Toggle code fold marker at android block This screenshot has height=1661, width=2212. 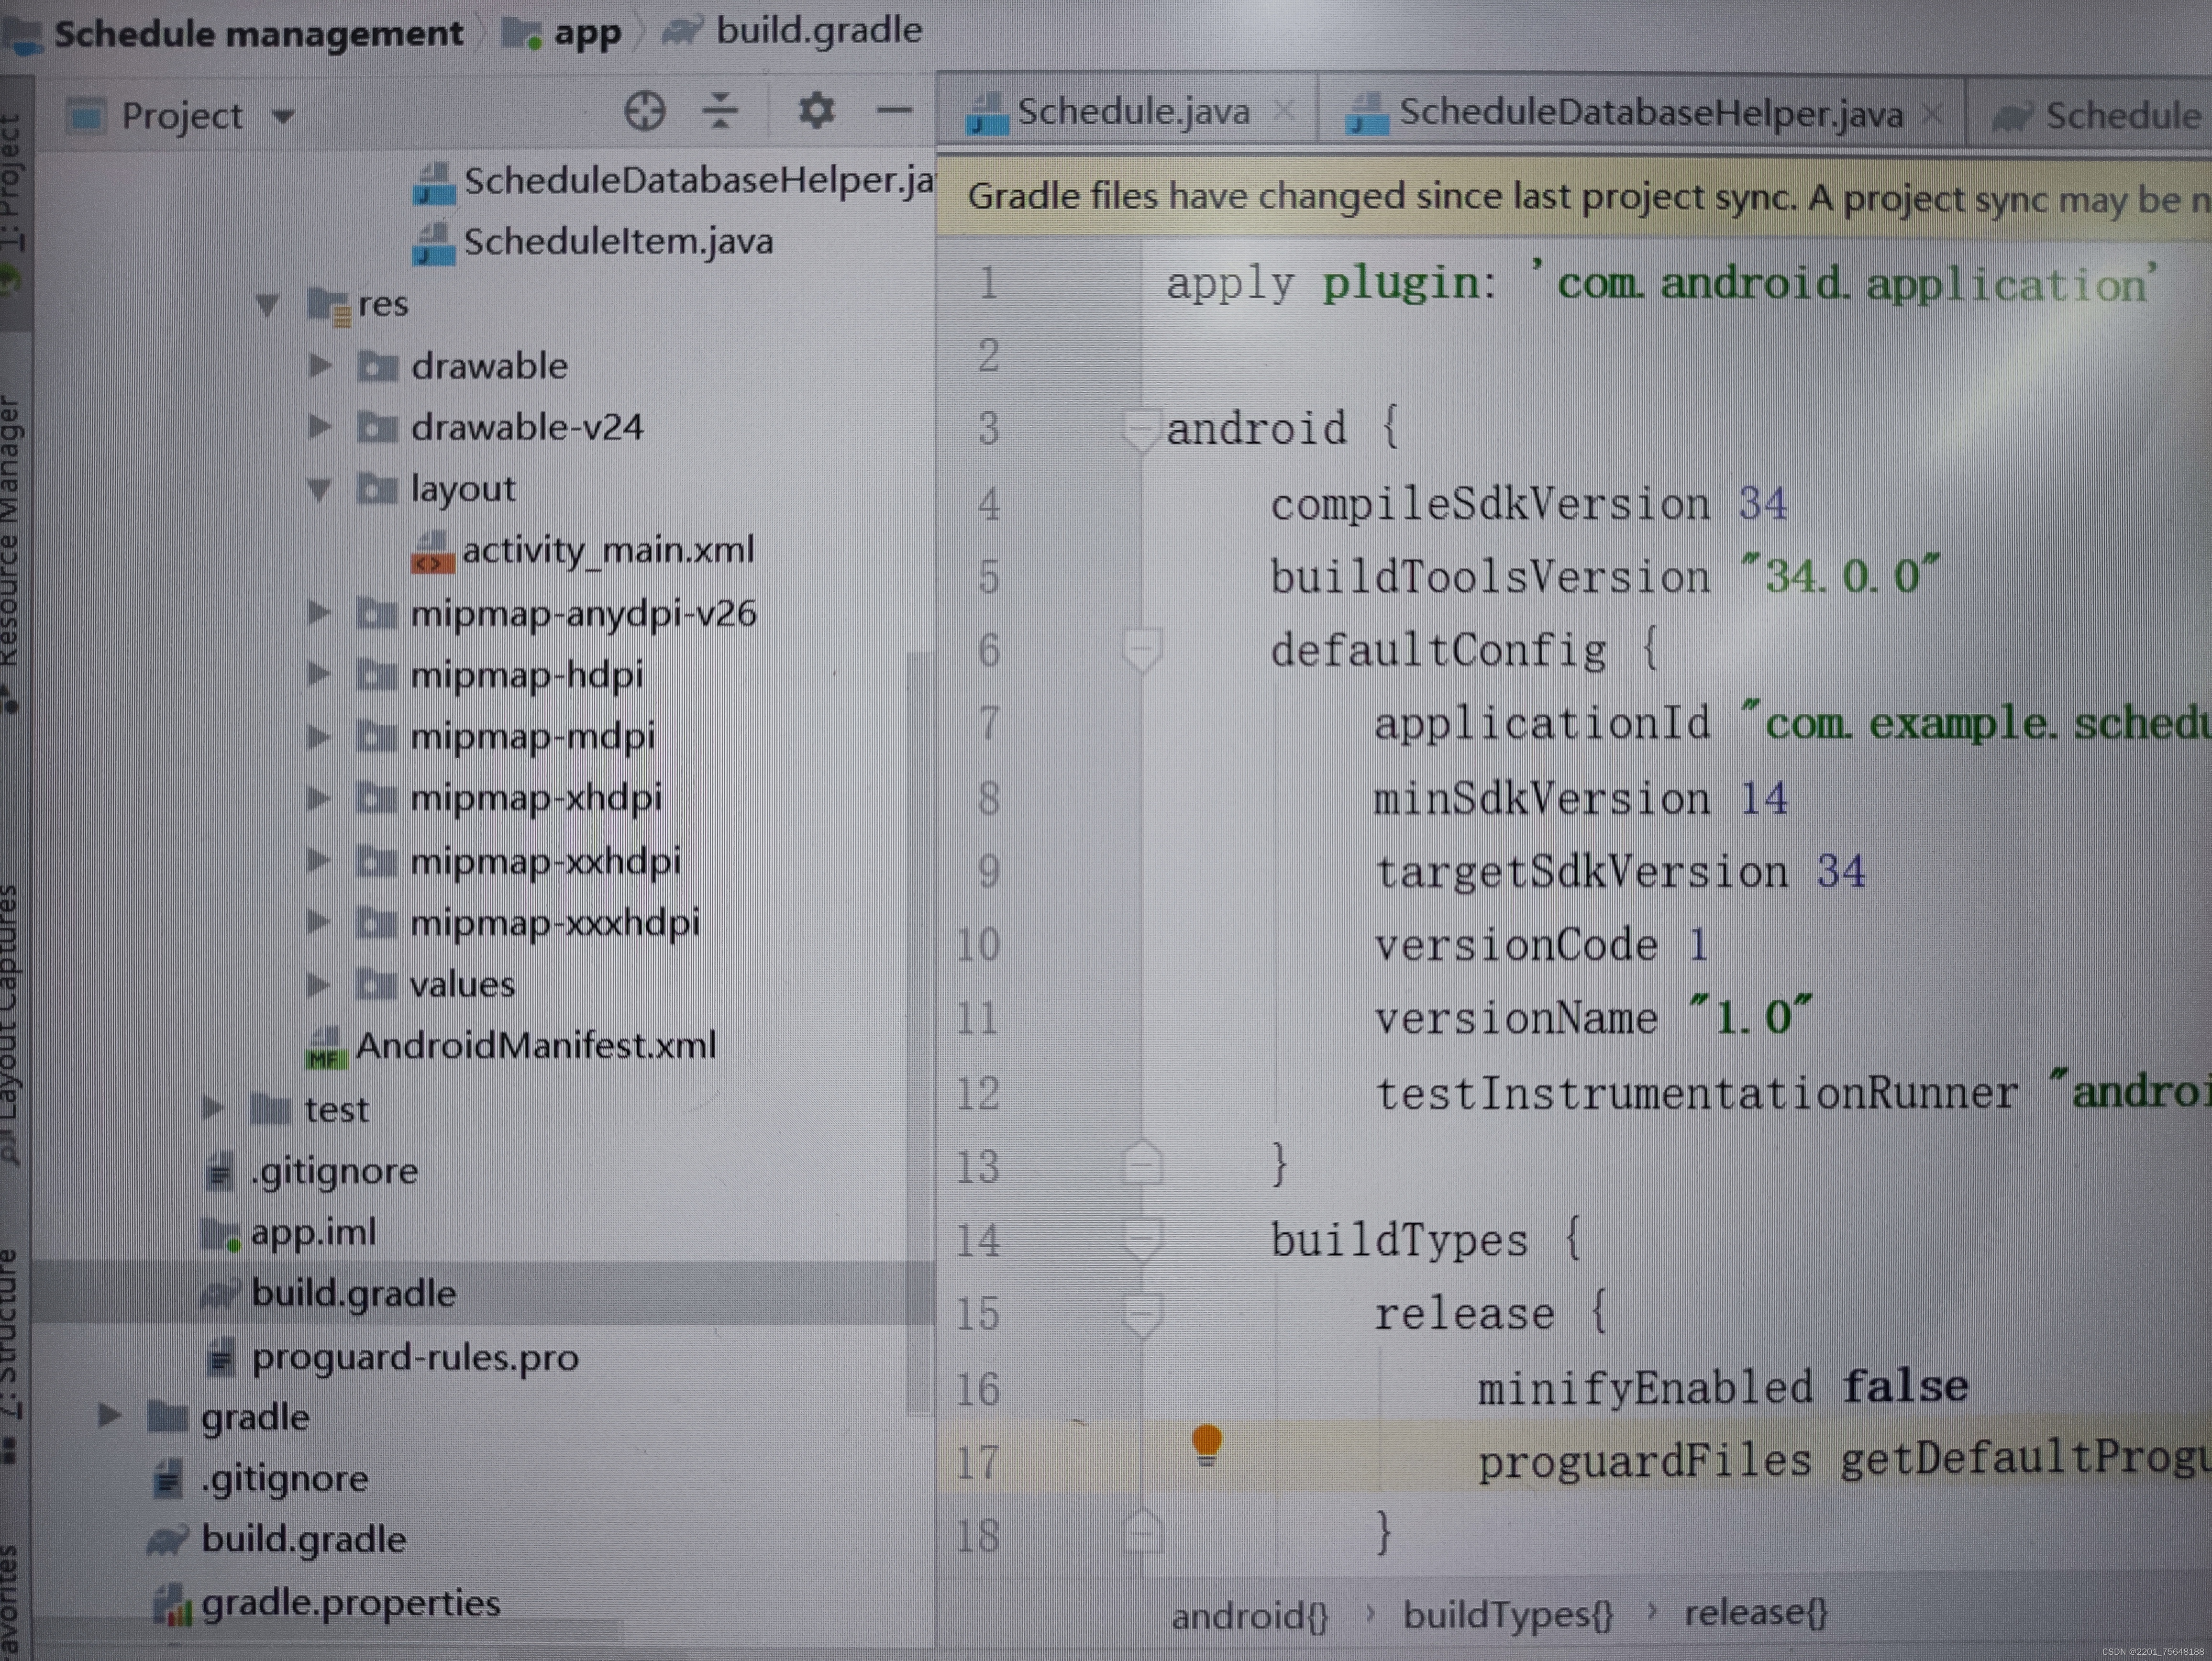pos(1141,428)
